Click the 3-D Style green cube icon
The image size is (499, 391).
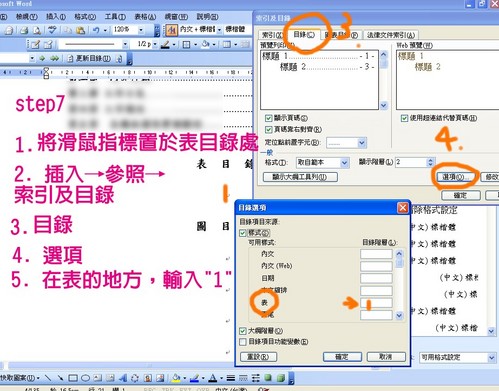[281, 378]
